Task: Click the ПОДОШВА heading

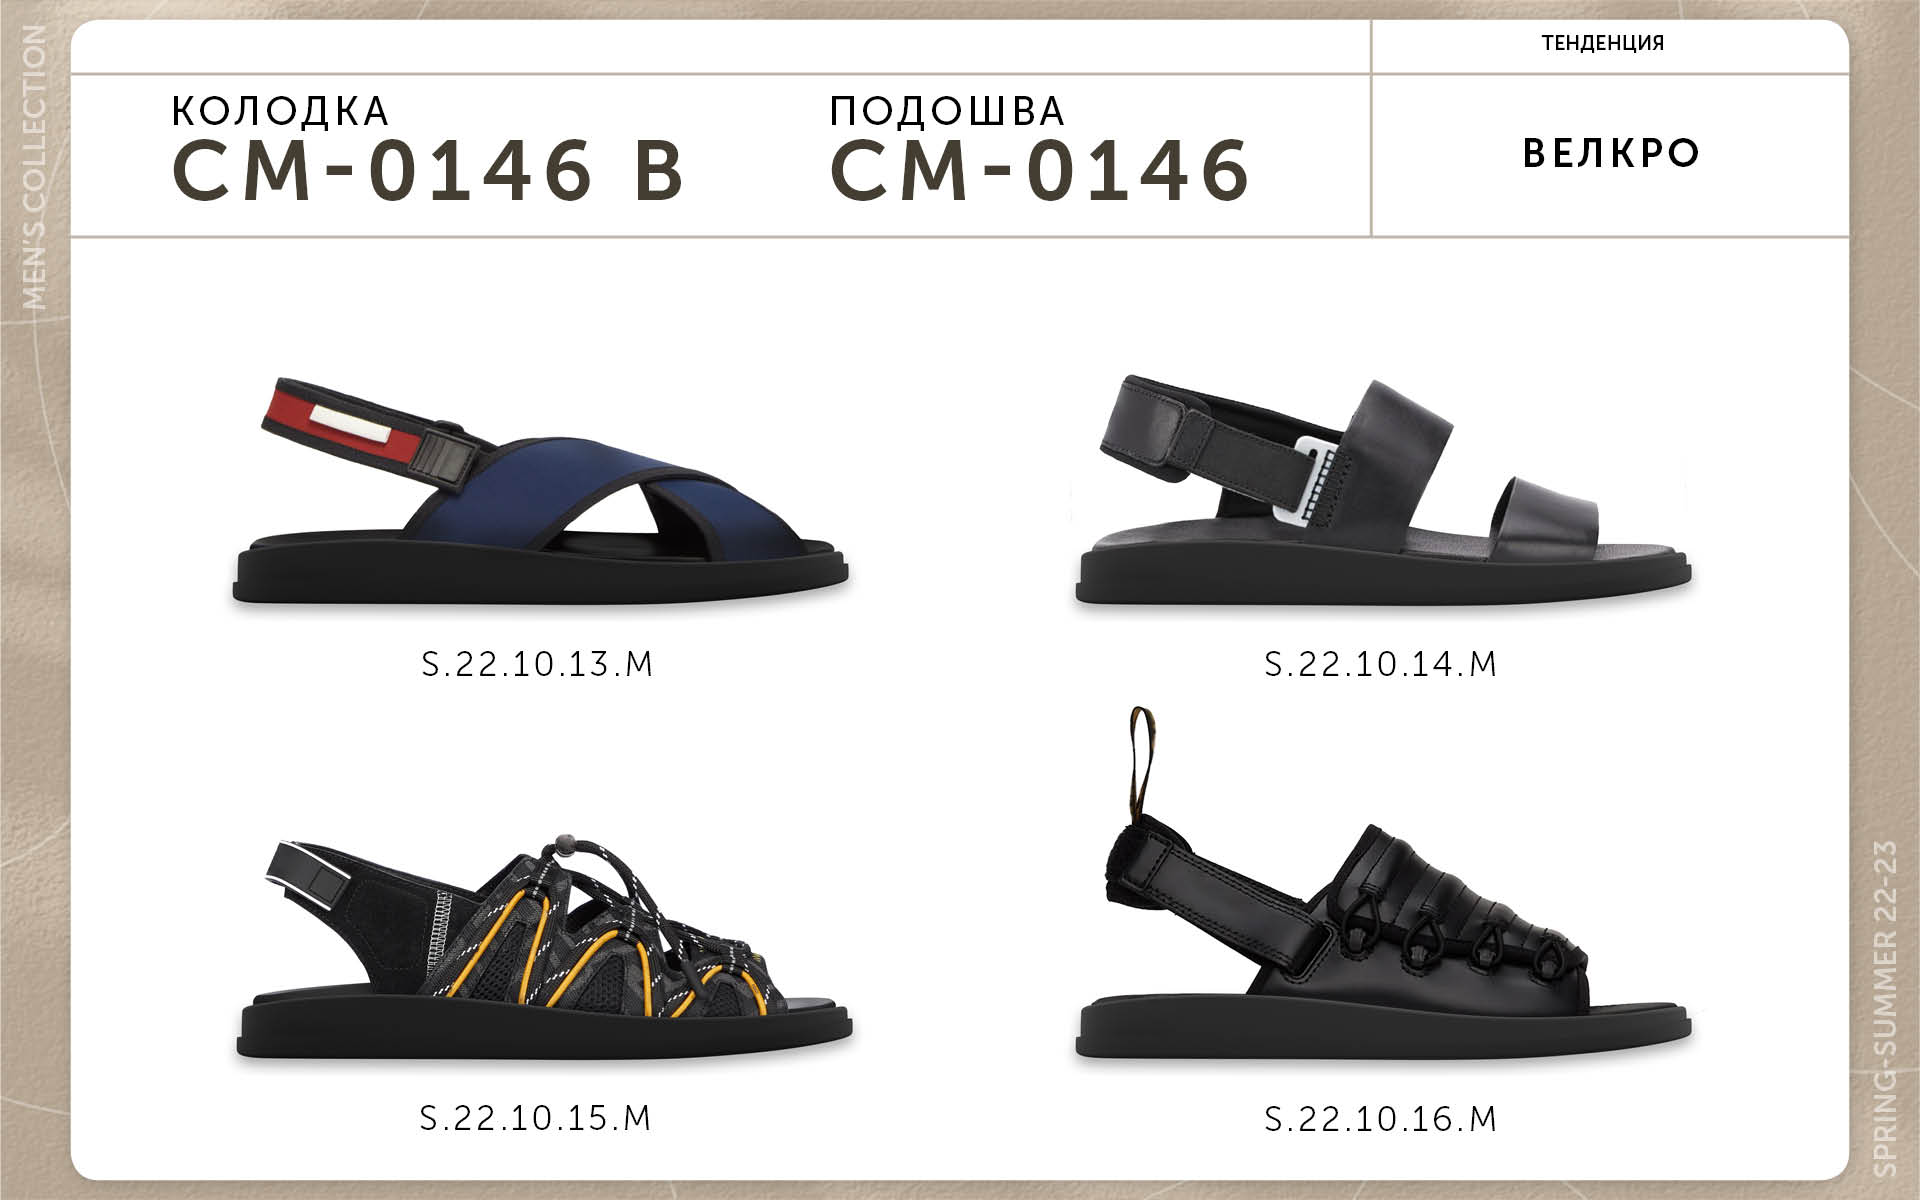Action: pos(947,111)
